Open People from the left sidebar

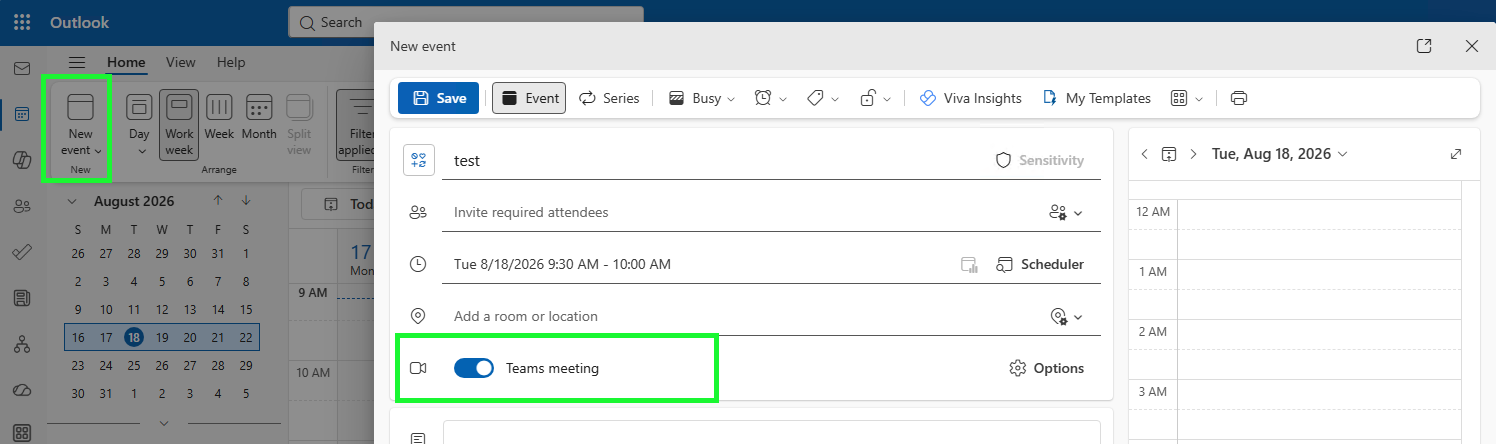(22, 206)
